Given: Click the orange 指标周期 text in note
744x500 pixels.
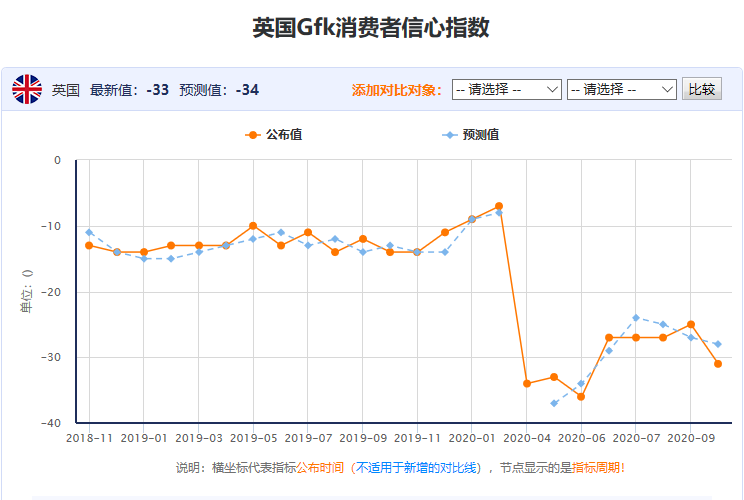Looking at the screenshot, I should pos(595,468).
